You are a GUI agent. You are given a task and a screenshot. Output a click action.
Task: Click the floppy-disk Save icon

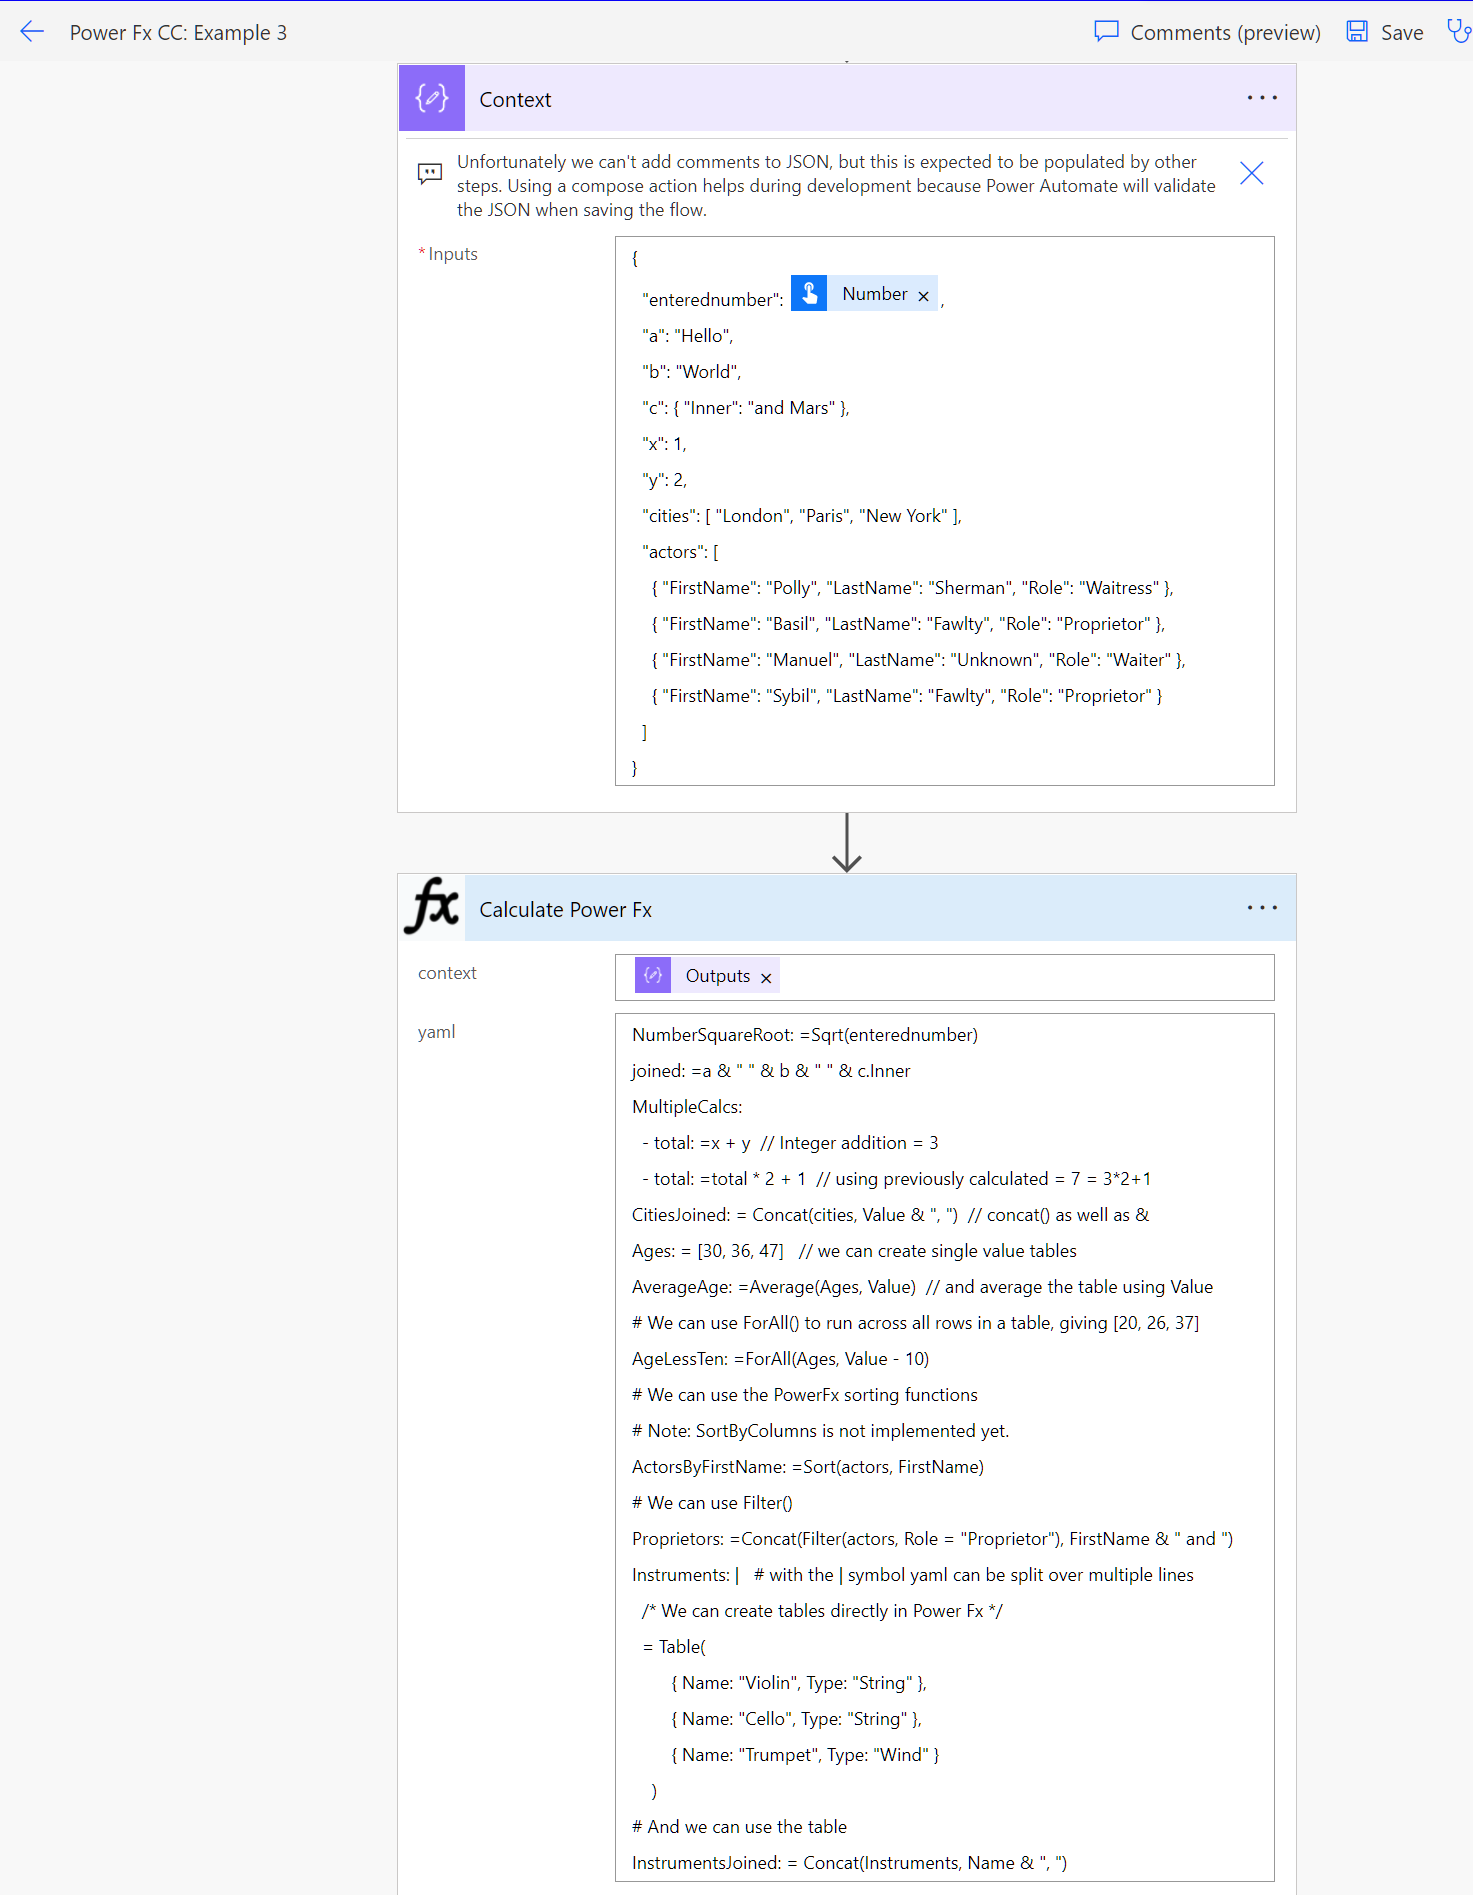1357,32
